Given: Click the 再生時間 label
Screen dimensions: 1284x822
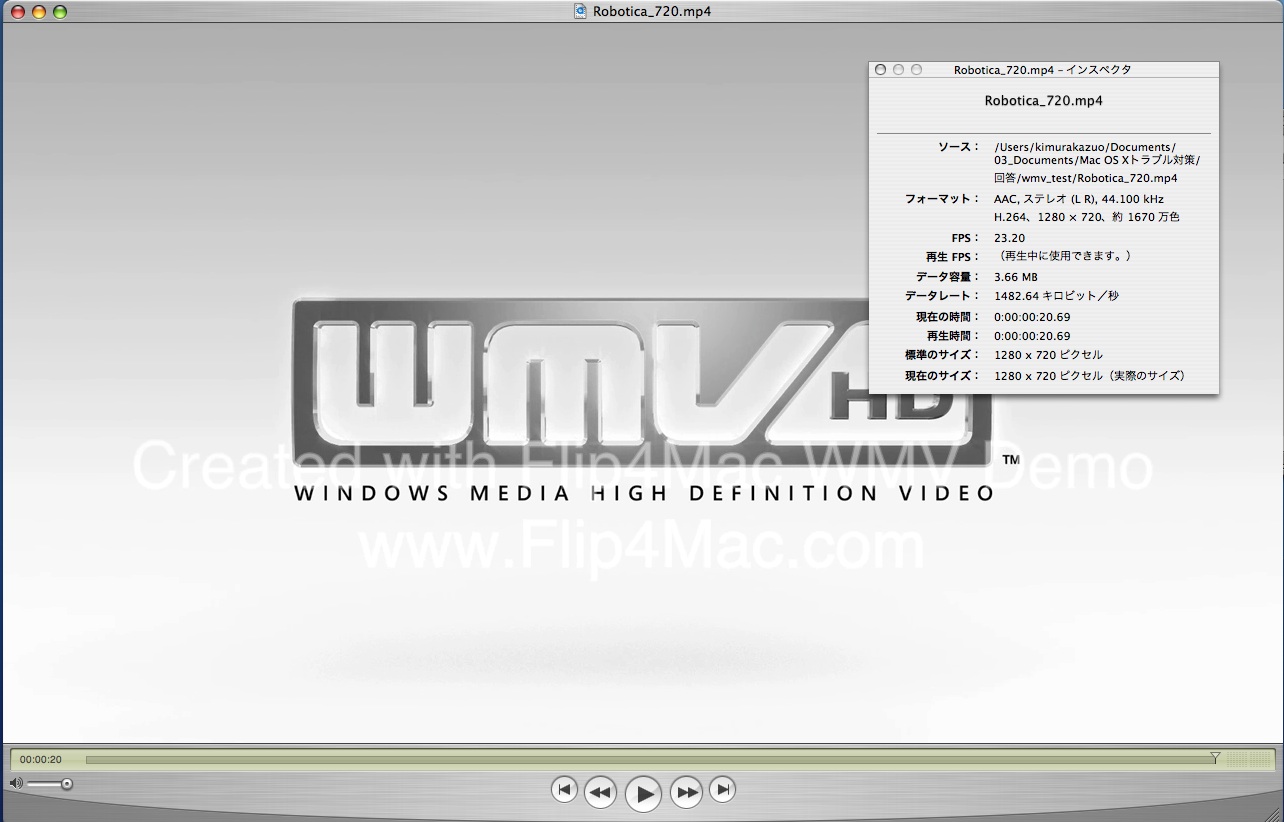Looking at the screenshot, I should point(953,336).
